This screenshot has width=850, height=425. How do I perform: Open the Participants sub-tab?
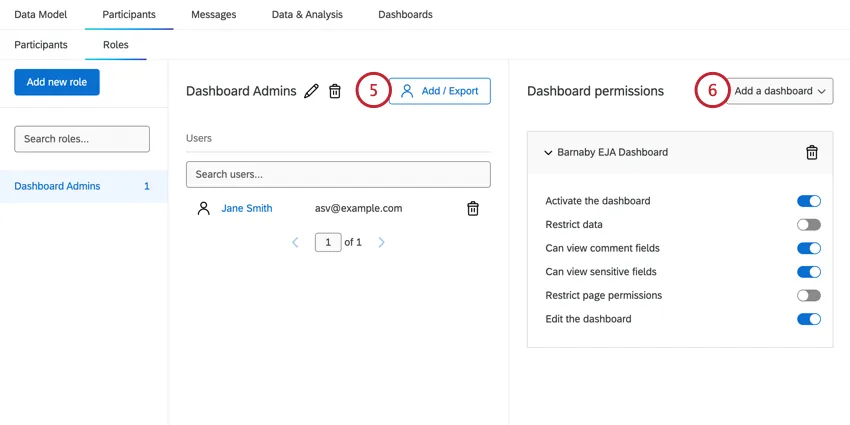click(x=41, y=45)
